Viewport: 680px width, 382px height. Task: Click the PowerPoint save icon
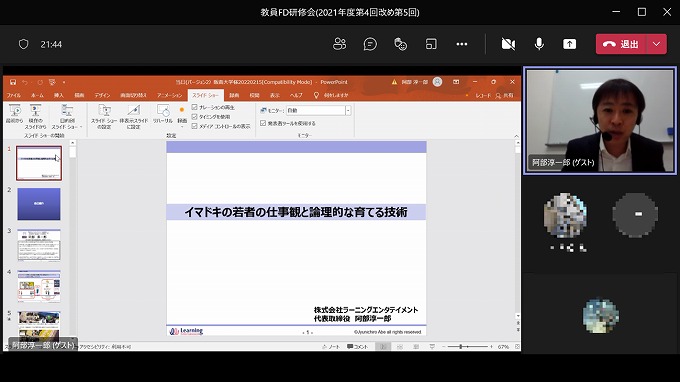pyautogui.click(x=13, y=82)
